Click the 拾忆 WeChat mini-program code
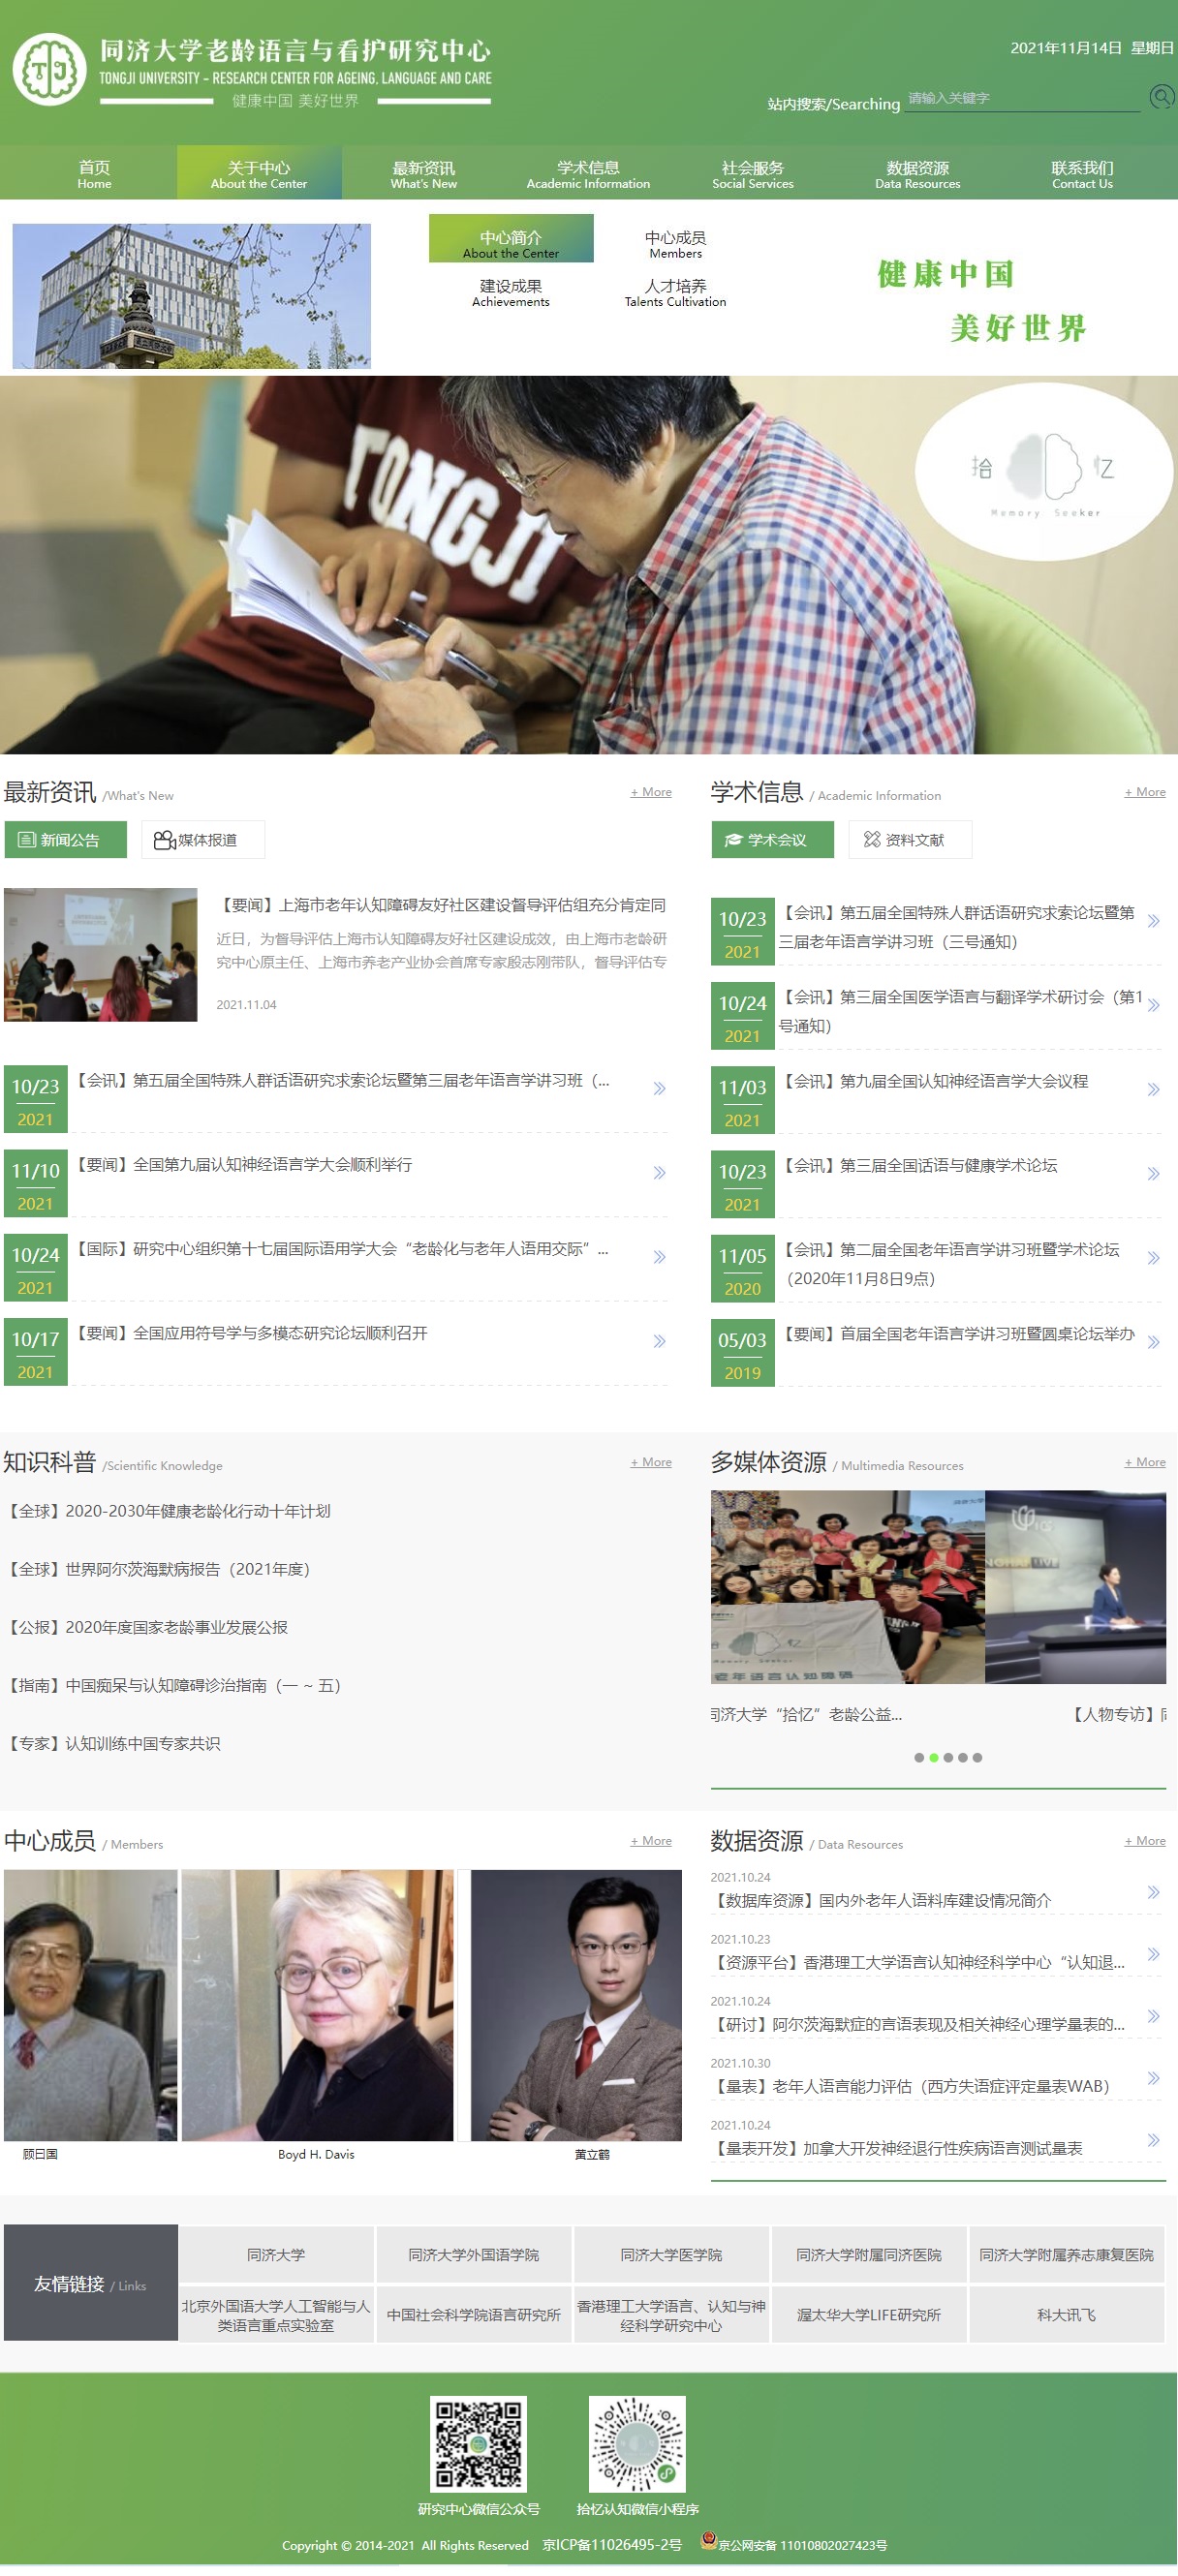 click(637, 2442)
